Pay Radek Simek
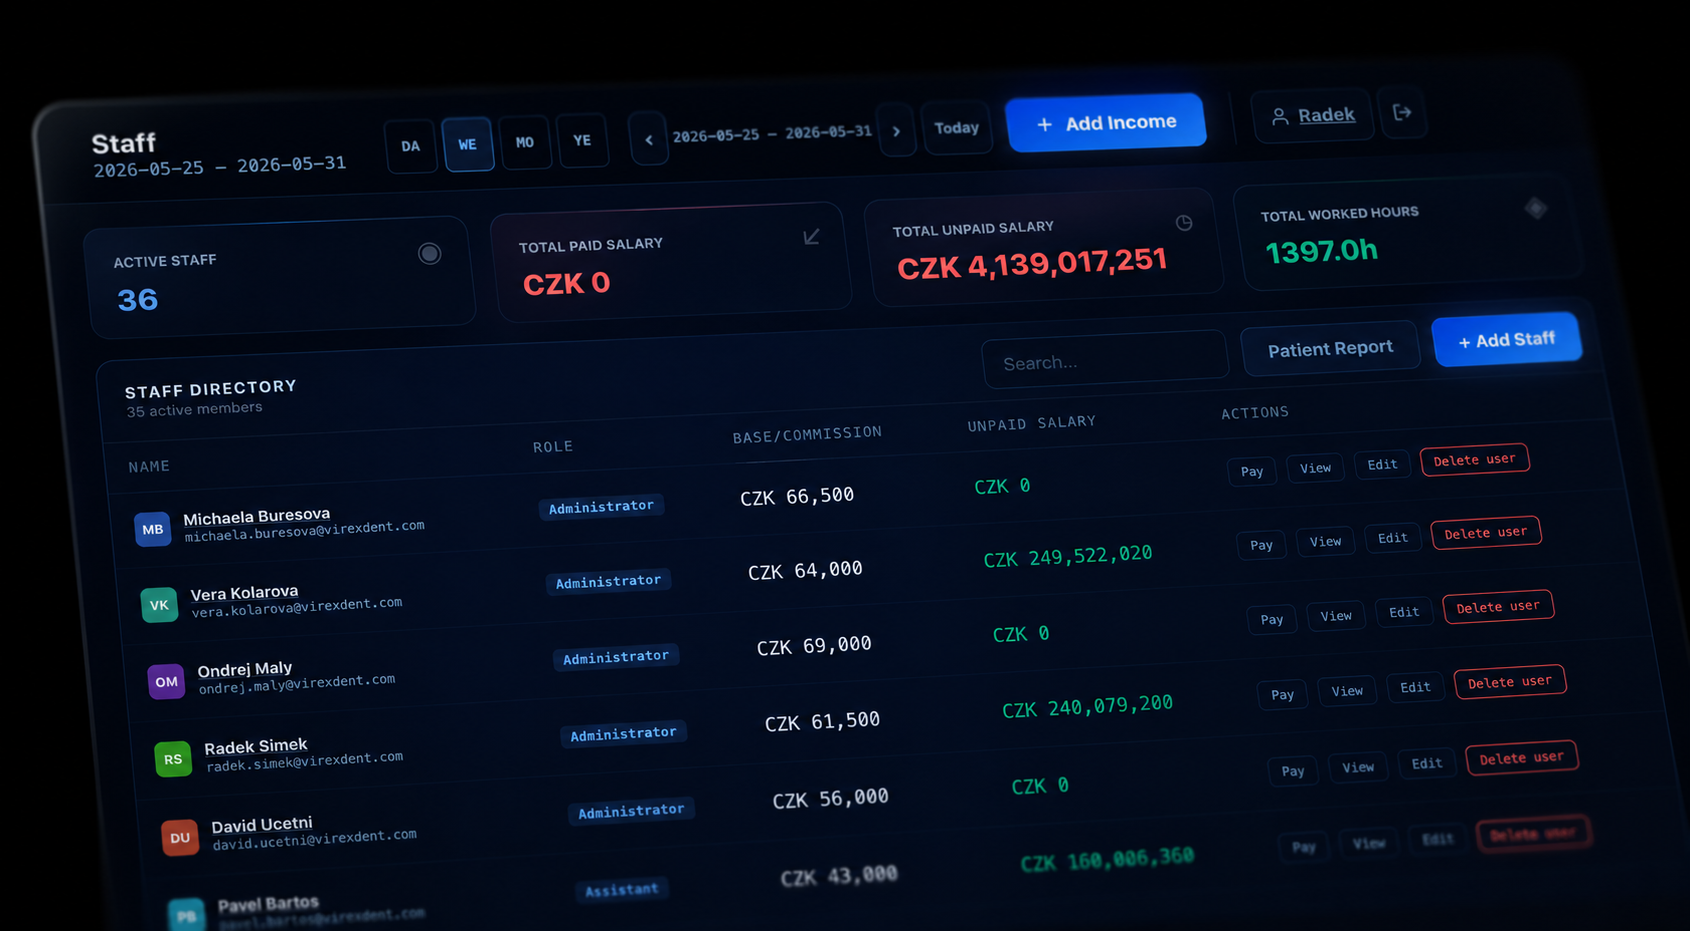This screenshot has height=931, width=1690. point(1283,695)
